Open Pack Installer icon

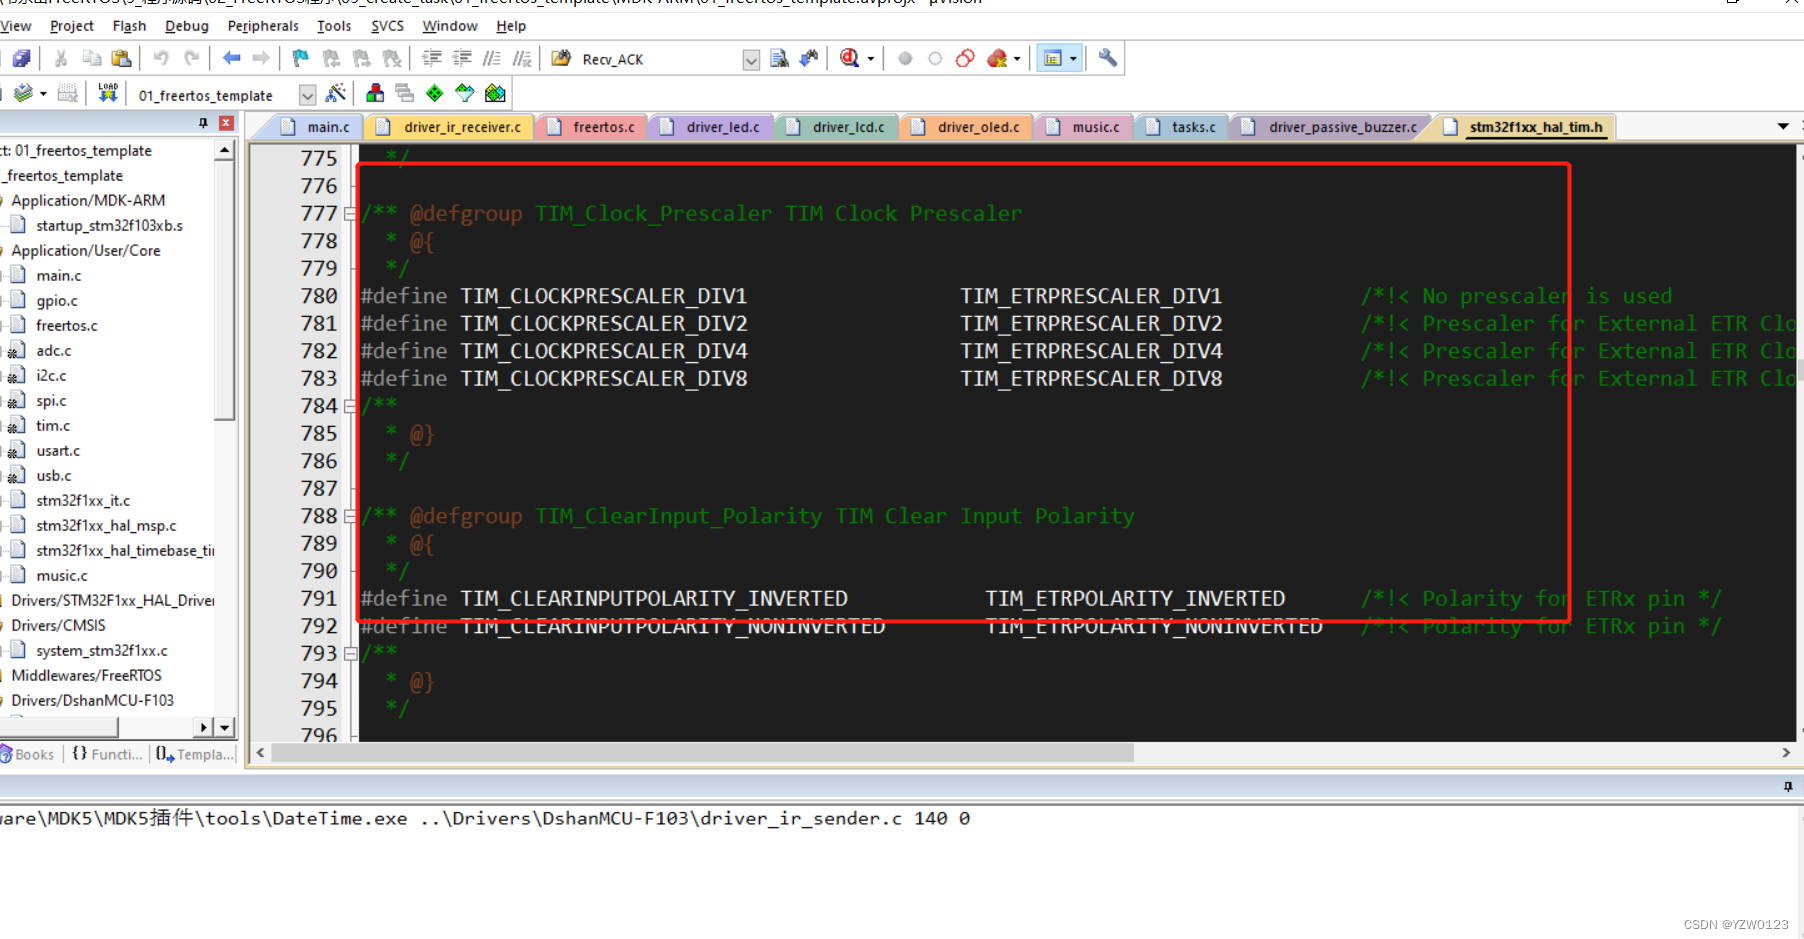click(495, 94)
